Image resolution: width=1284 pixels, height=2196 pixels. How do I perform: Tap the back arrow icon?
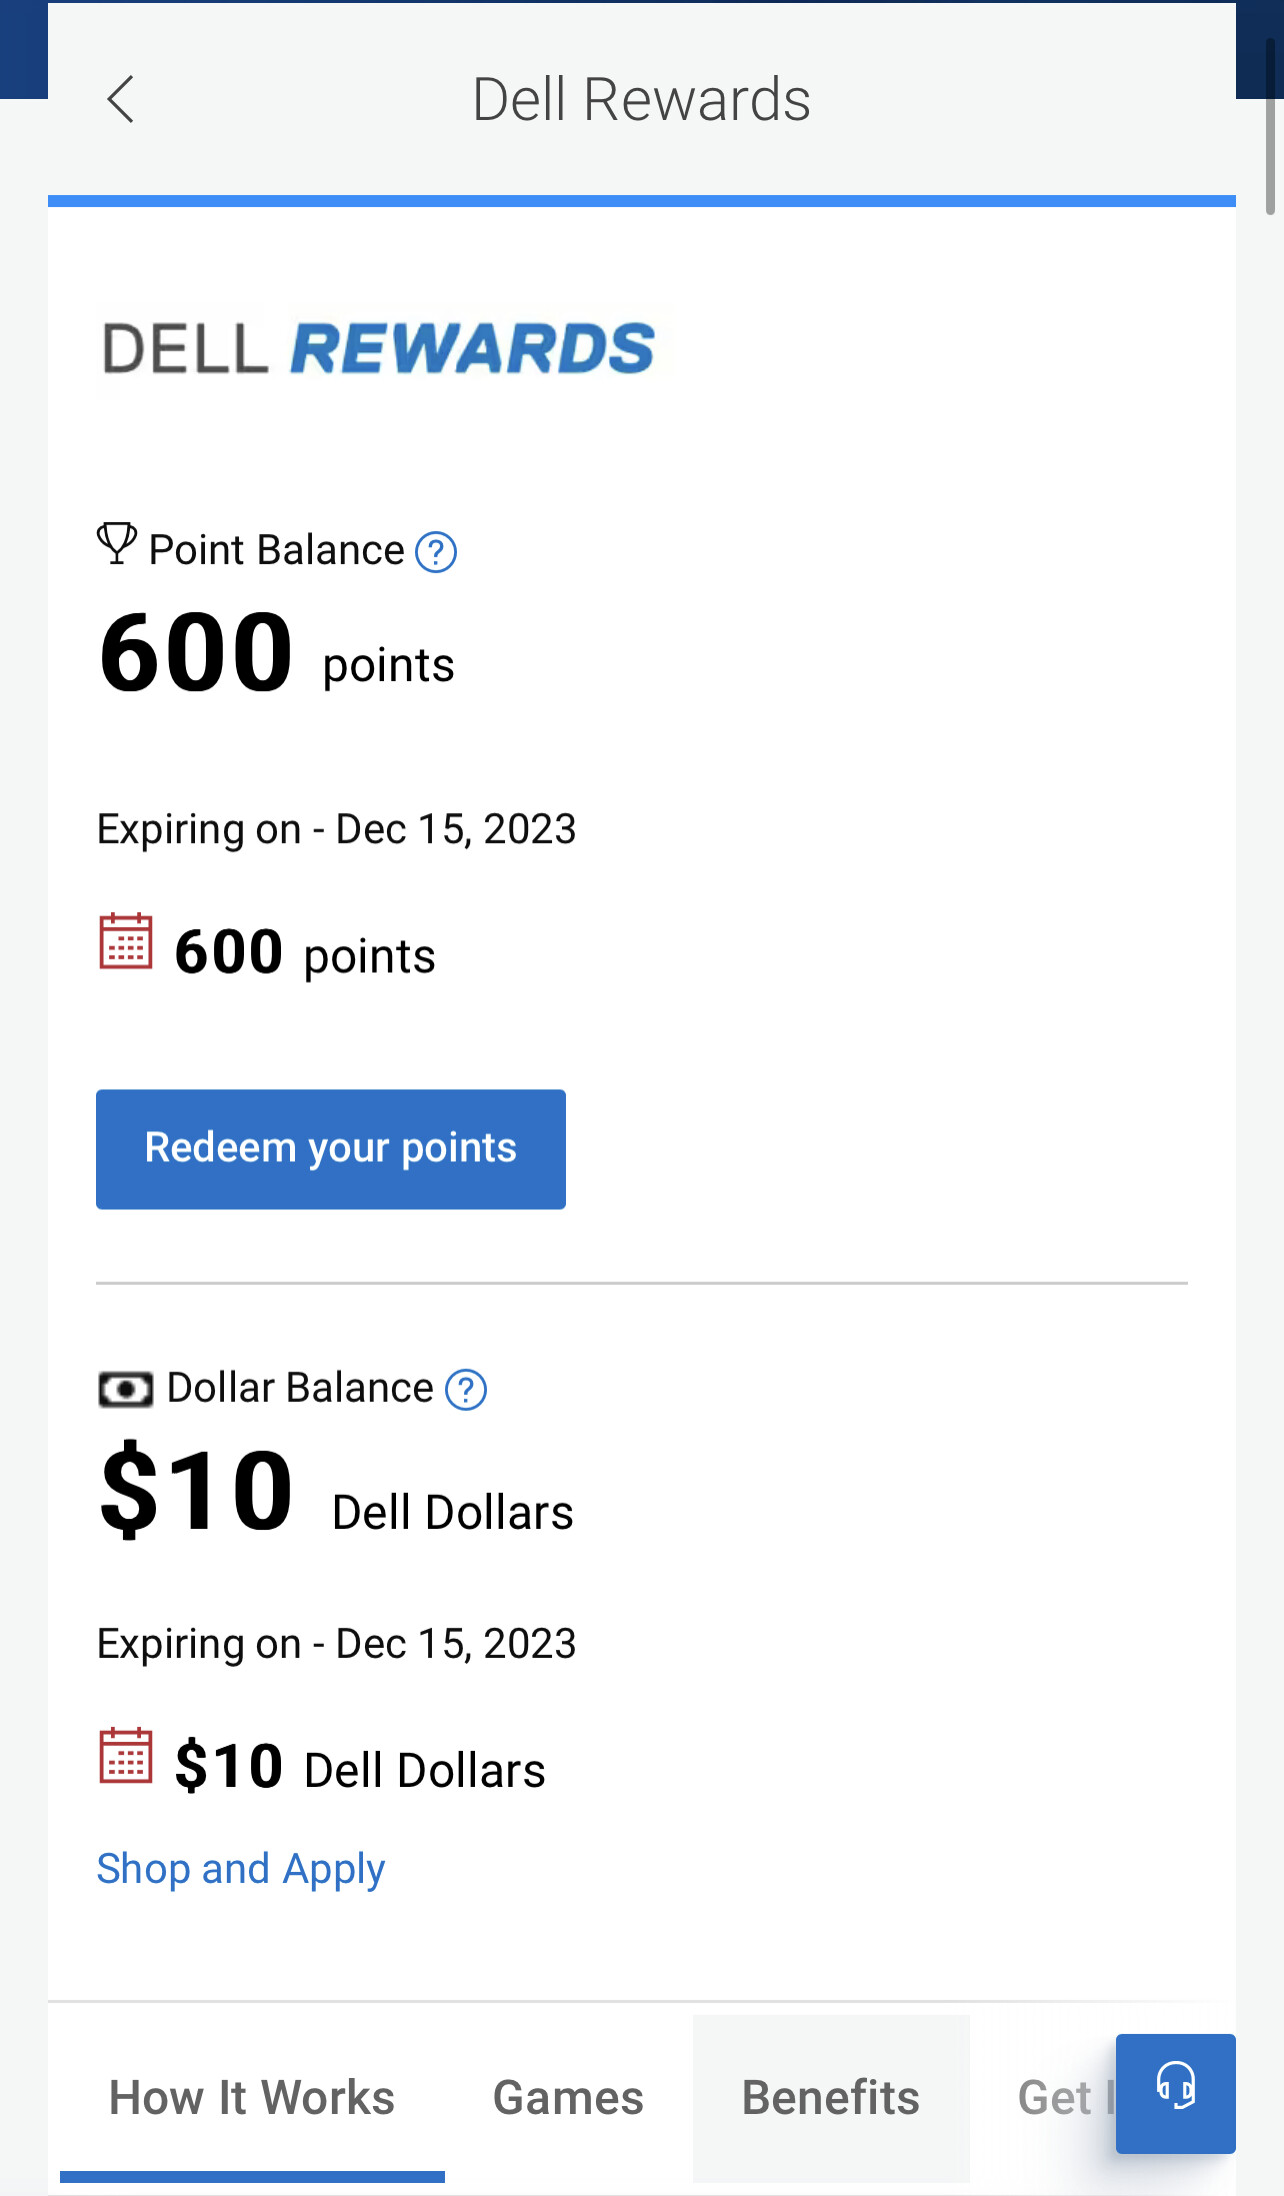pyautogui.click(x=120, y=100)
